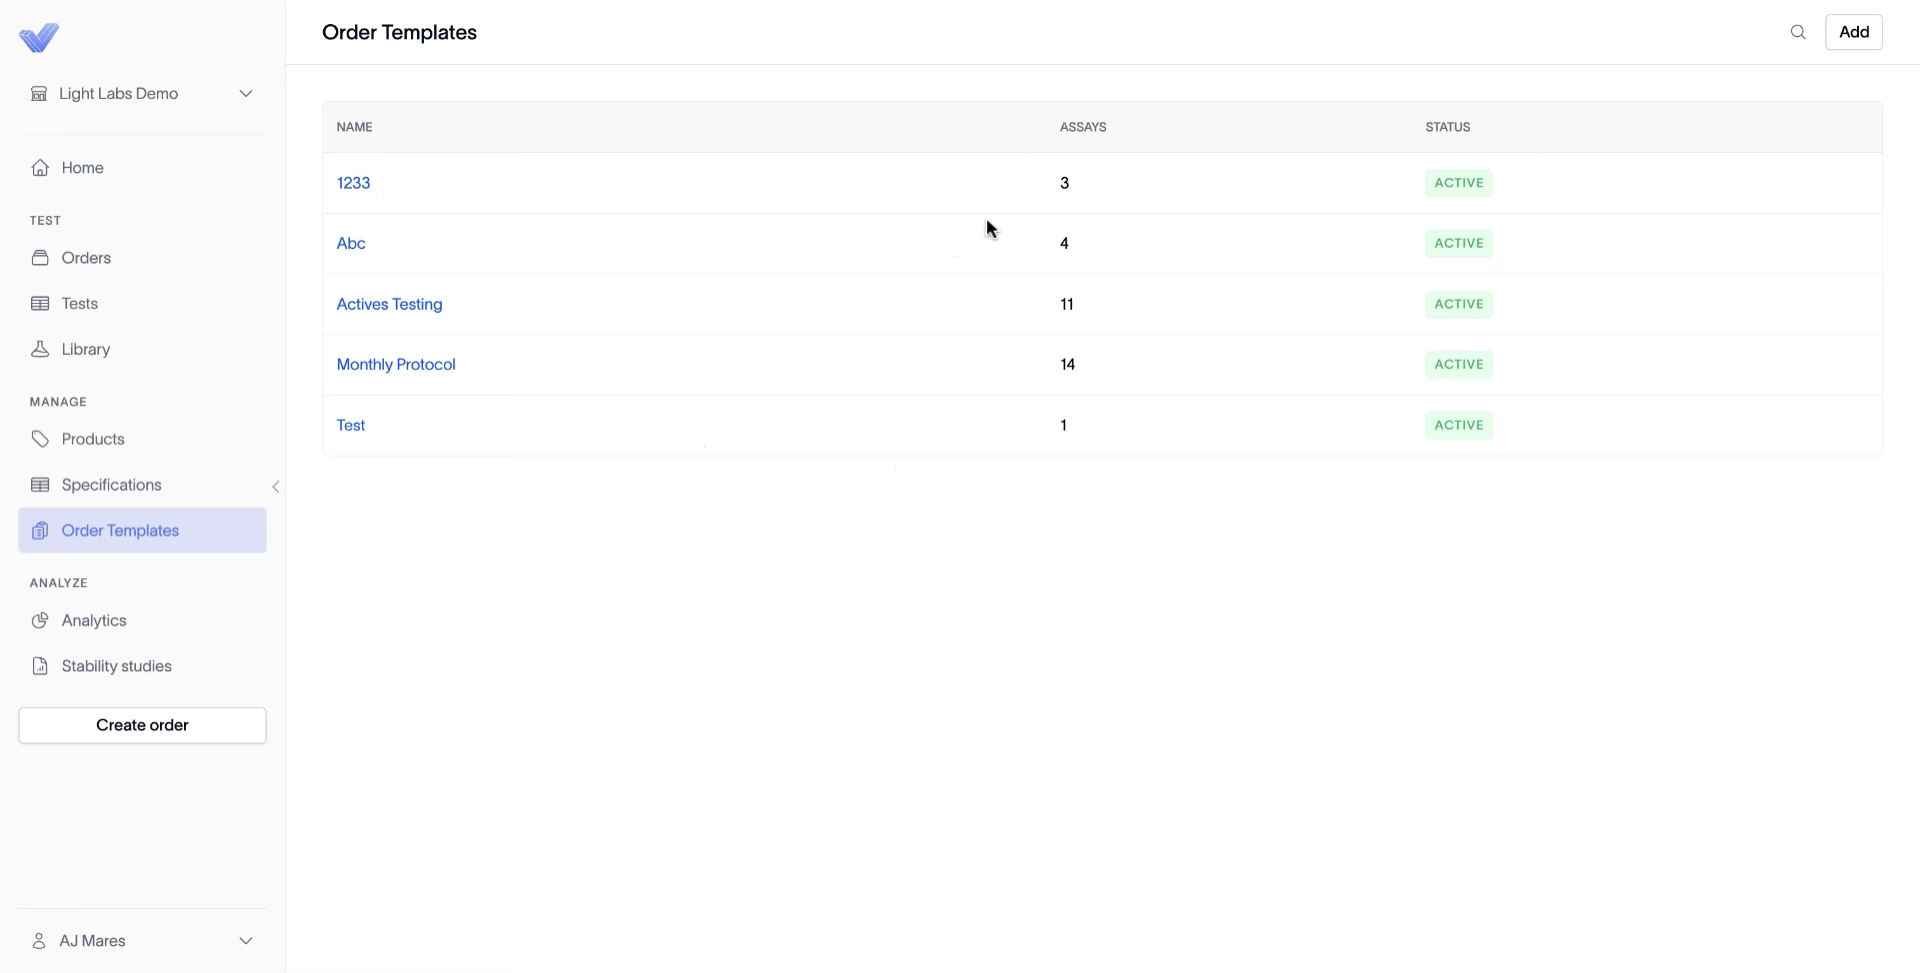Expand the Light Labs Demo chevron
This screenshot has height=973, width=1920.
click(x=246, y=94)
